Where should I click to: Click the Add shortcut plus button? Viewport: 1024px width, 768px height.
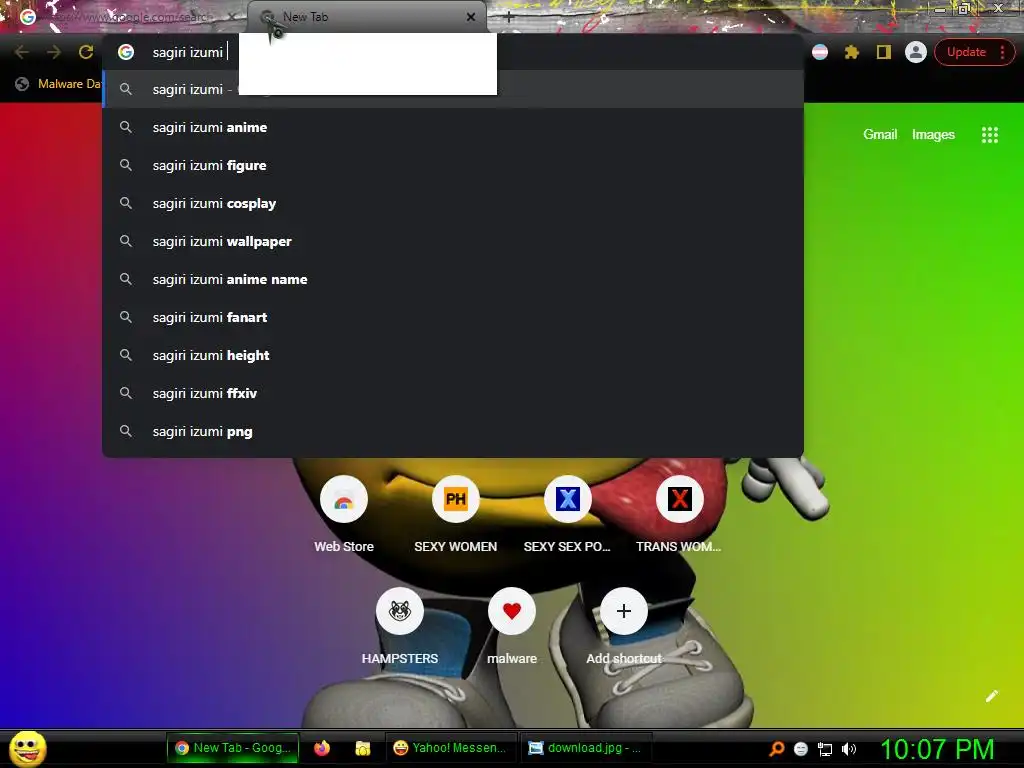coord(624,611)
